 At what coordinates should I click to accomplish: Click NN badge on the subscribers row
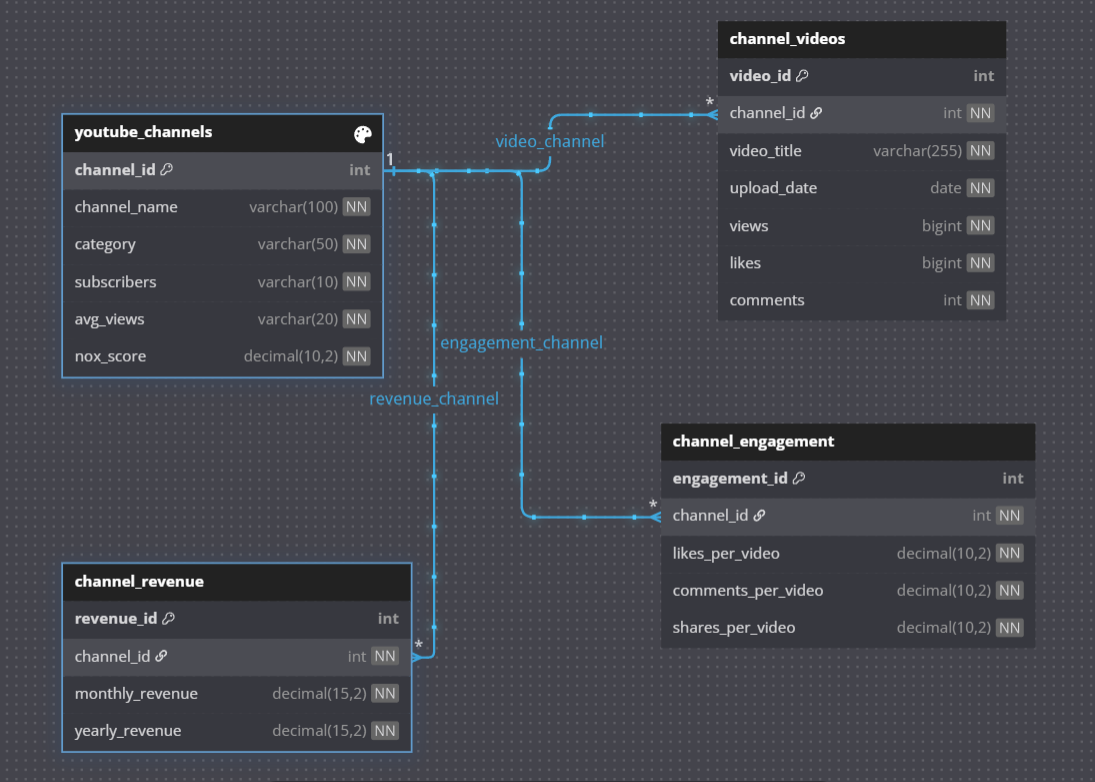[x=356, y=282]
